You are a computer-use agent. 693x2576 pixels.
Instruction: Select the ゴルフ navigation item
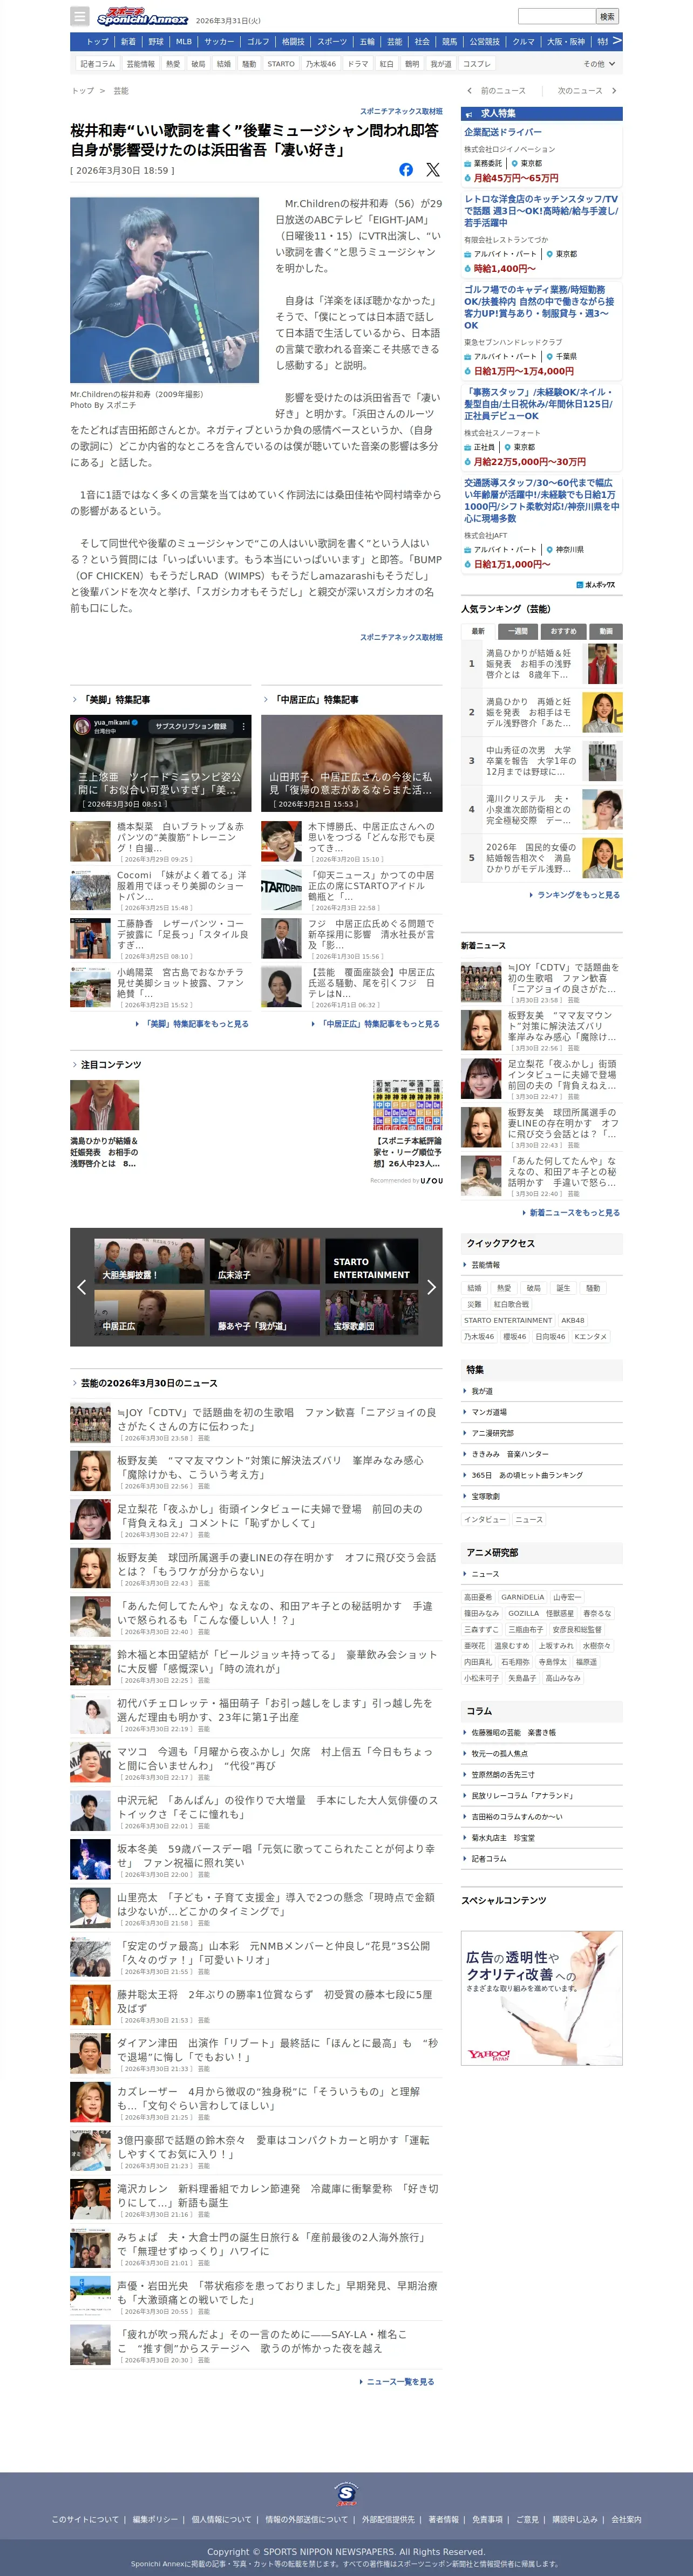[x=258, y=42]
